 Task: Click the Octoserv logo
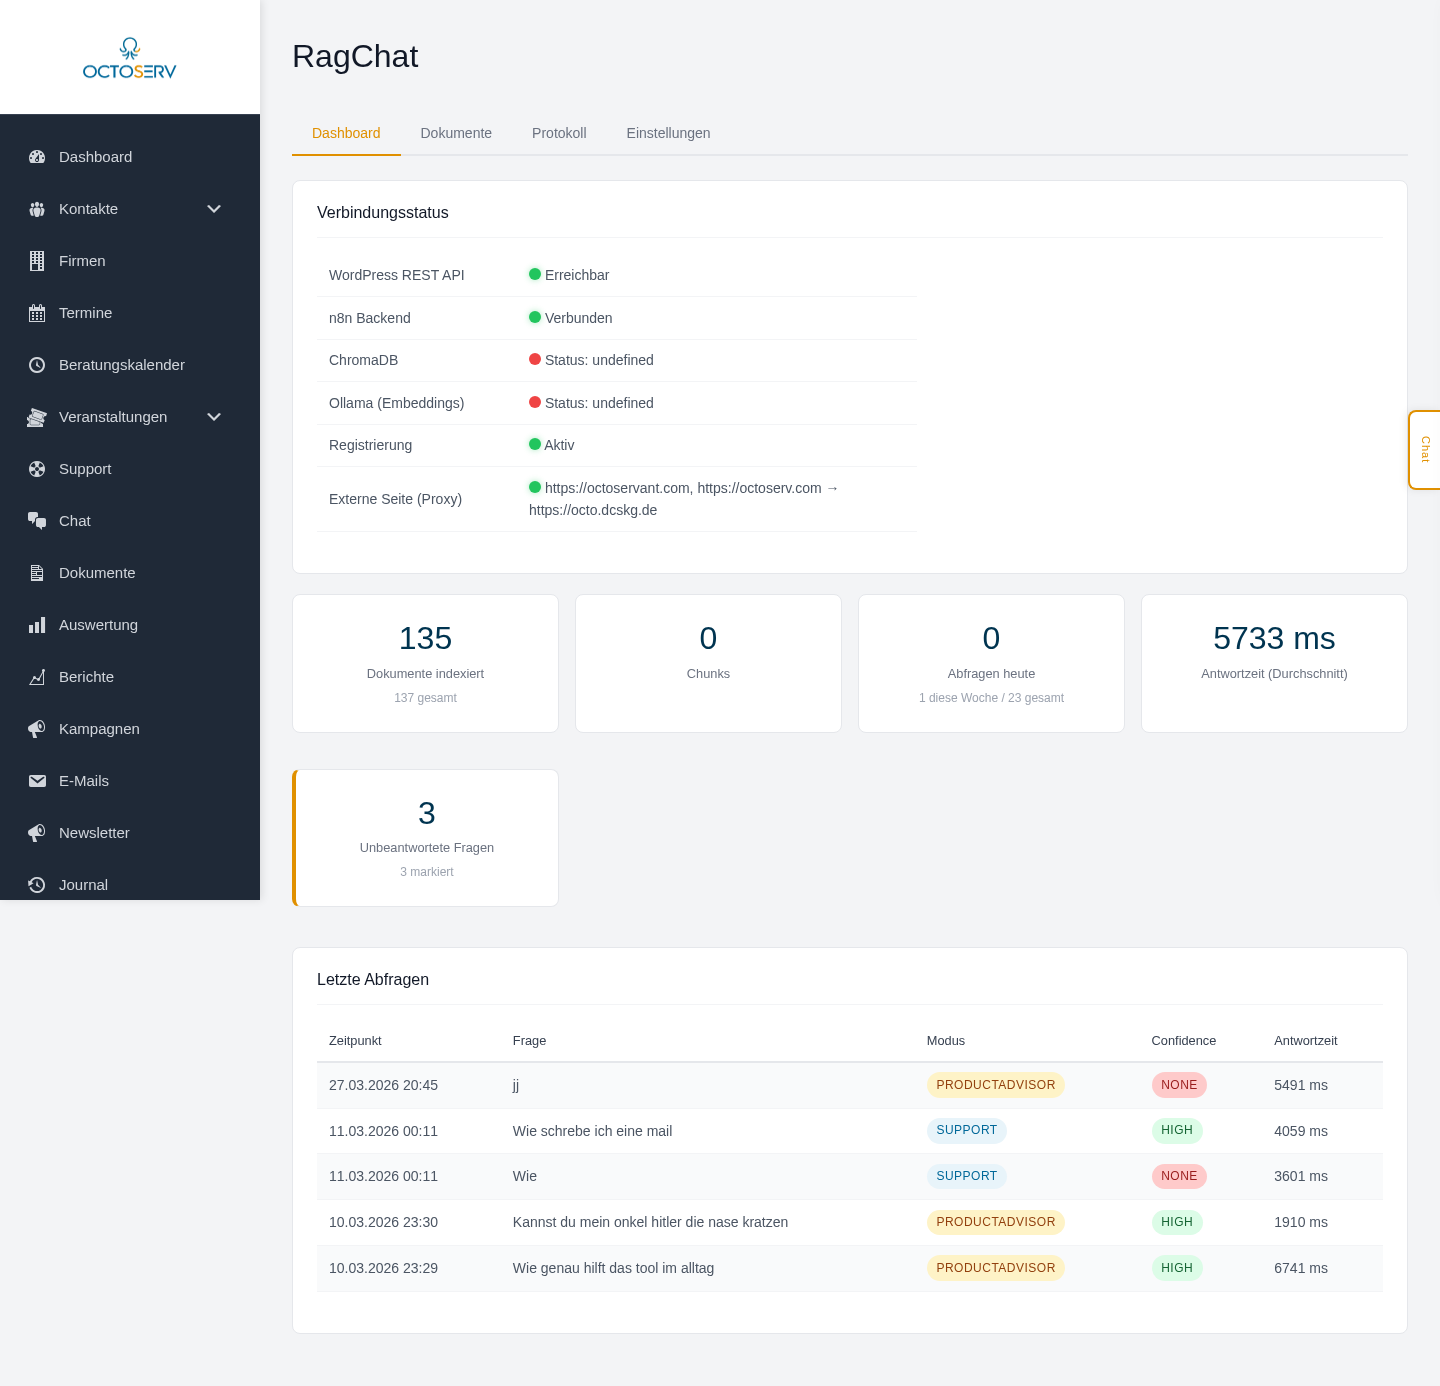(129, 57)
